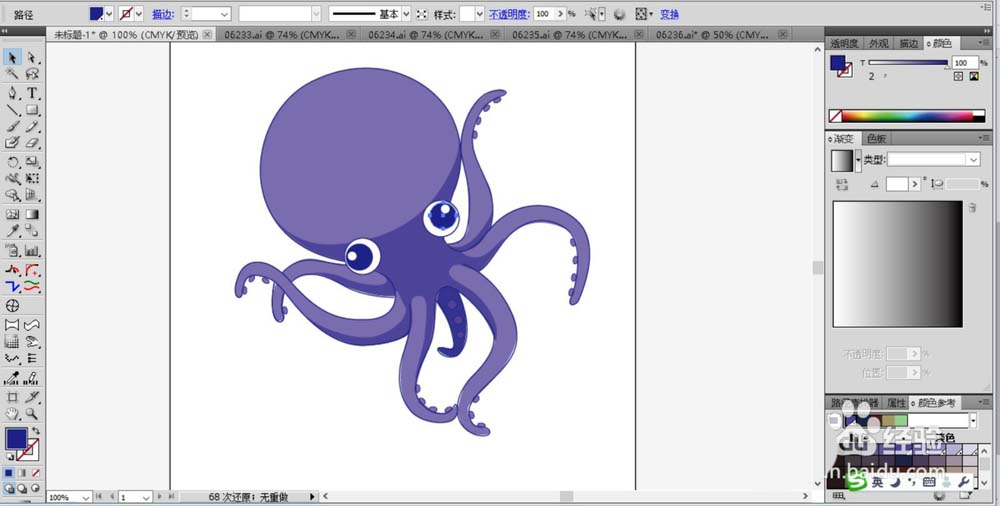
Task: Select the Rotate tool
Action: (12, 162)
